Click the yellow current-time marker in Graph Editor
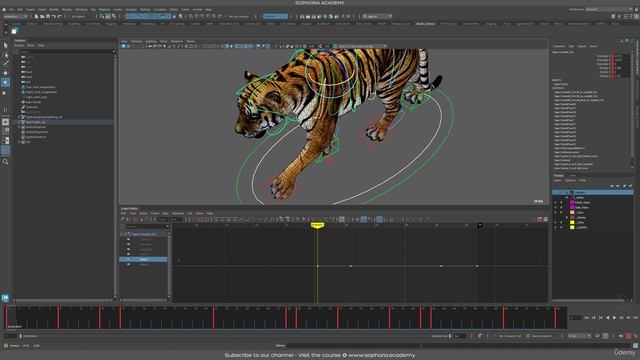 coord(317,225)
